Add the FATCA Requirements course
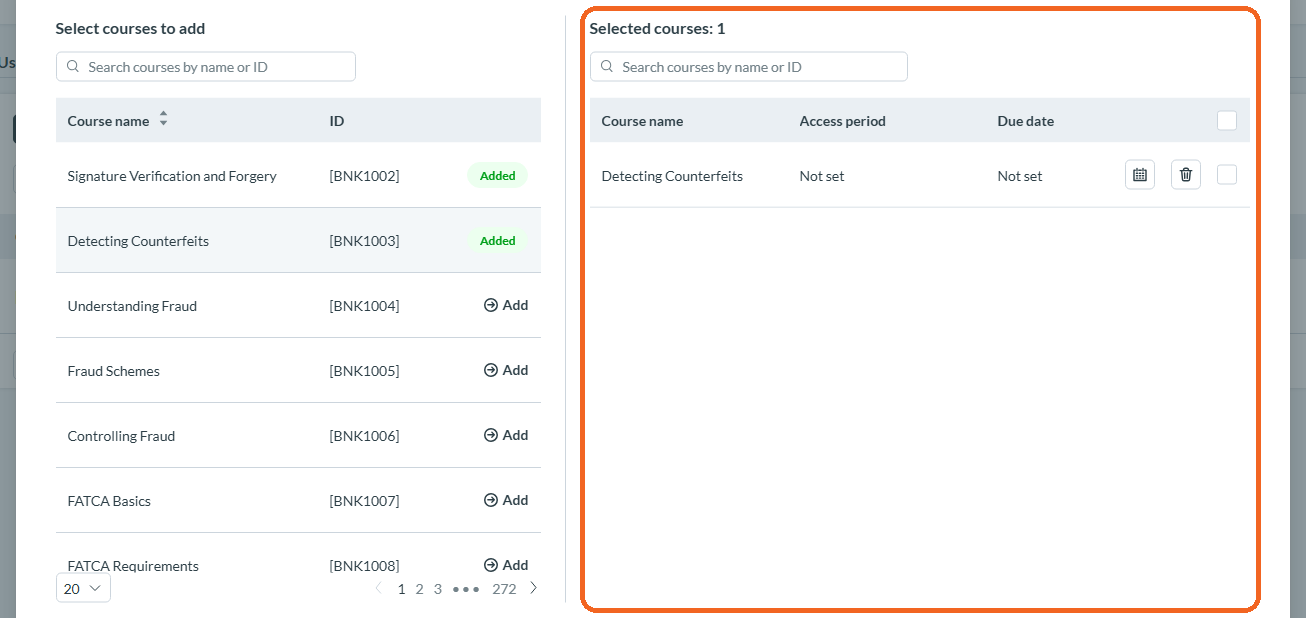Screen dimensions: 1306x618 (x=506, y=565)
